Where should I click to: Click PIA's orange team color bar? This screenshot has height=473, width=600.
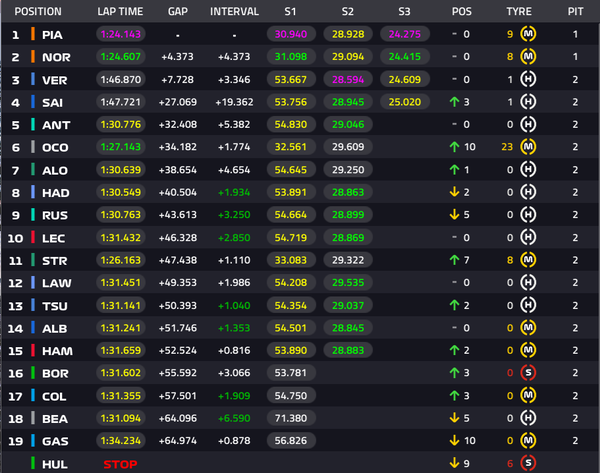[x=33, y=34]
